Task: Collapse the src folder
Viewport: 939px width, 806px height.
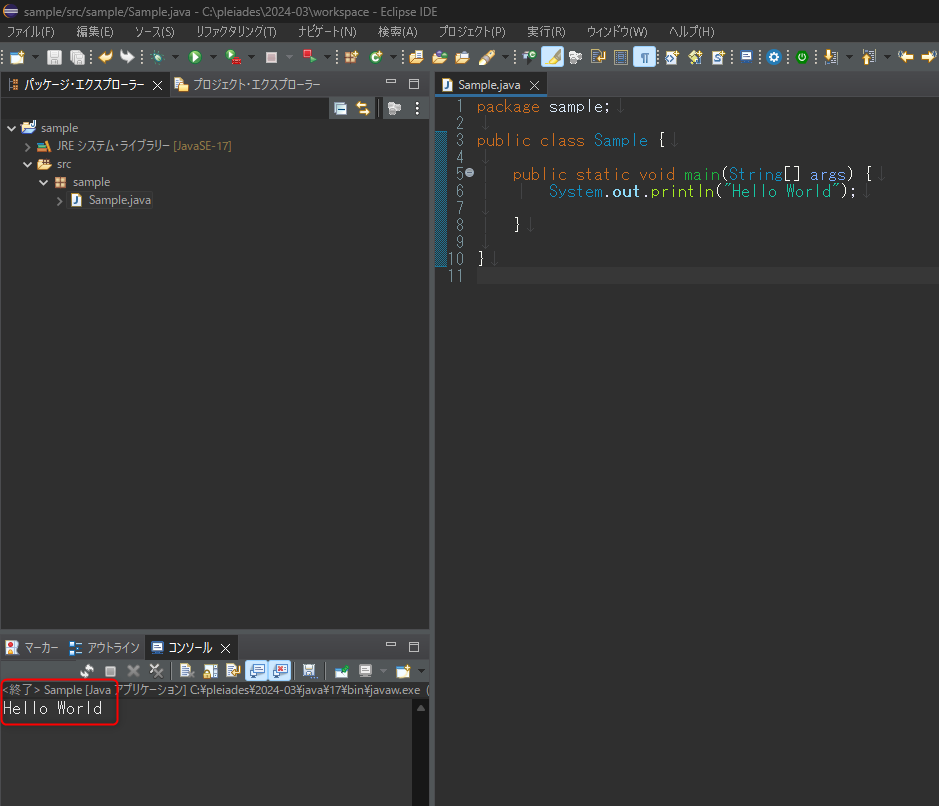Action: coord(28,164)
